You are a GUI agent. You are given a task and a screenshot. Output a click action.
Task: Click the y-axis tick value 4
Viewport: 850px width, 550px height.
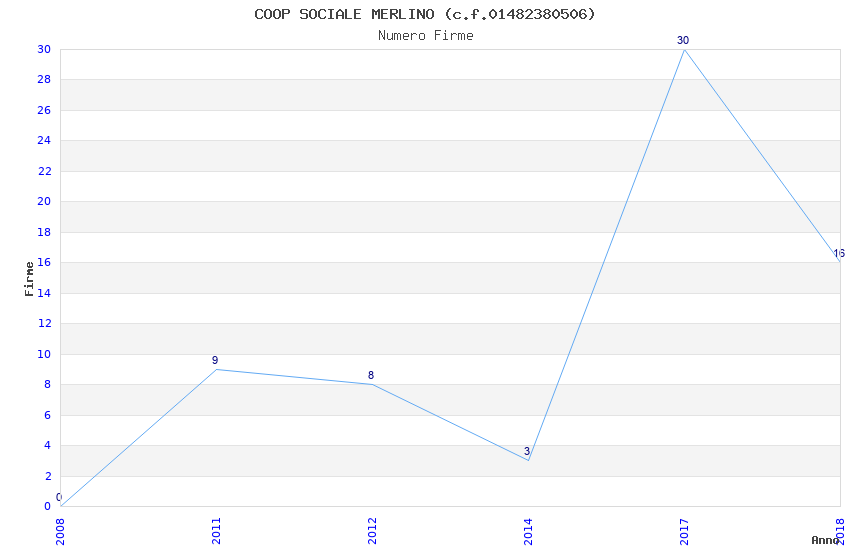pos(47,445)
